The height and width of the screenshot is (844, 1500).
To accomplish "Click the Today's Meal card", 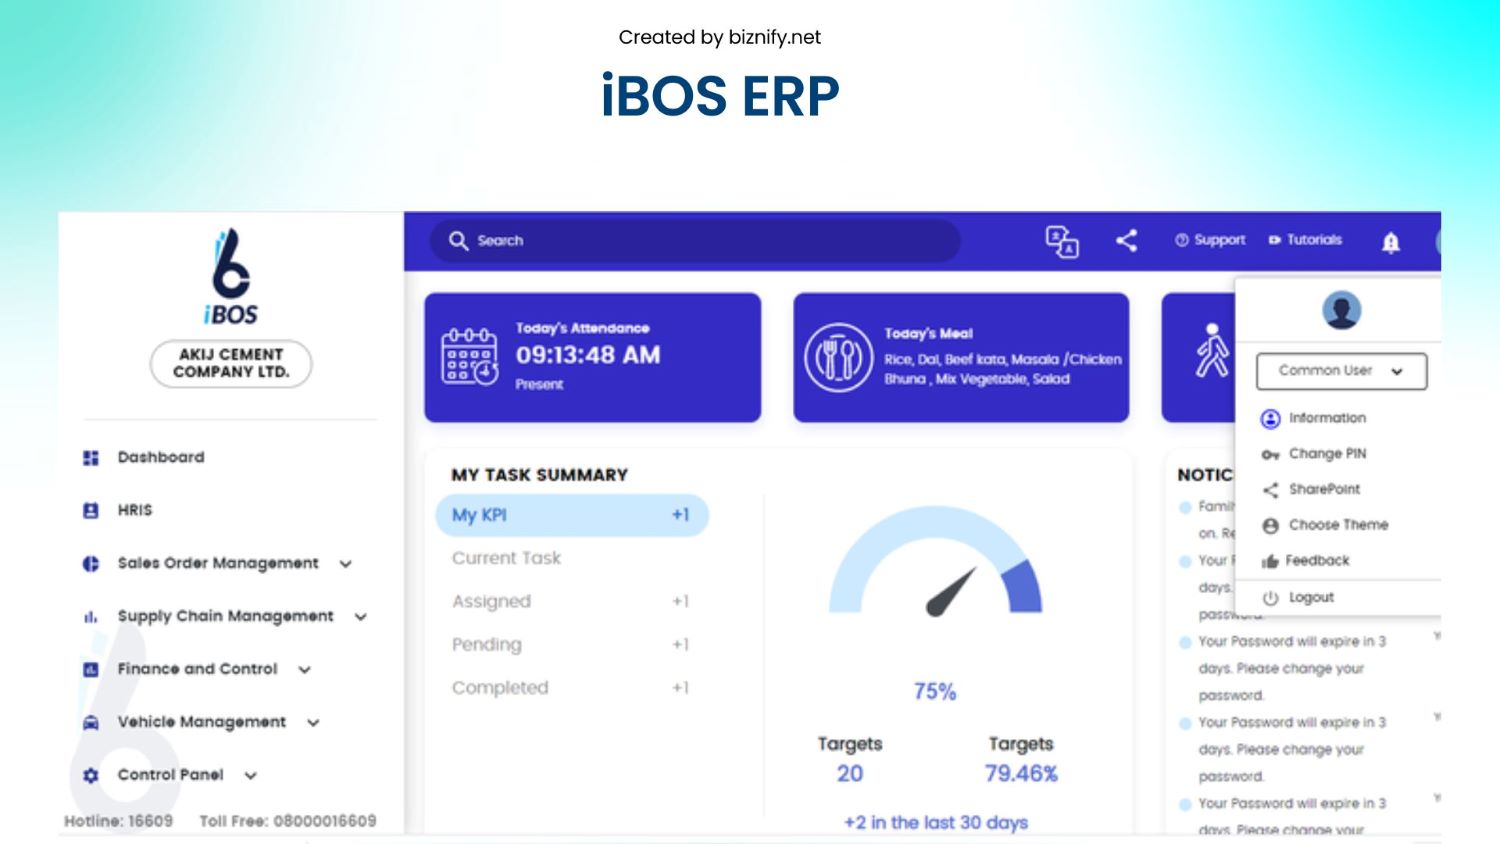I will (961, 357).
